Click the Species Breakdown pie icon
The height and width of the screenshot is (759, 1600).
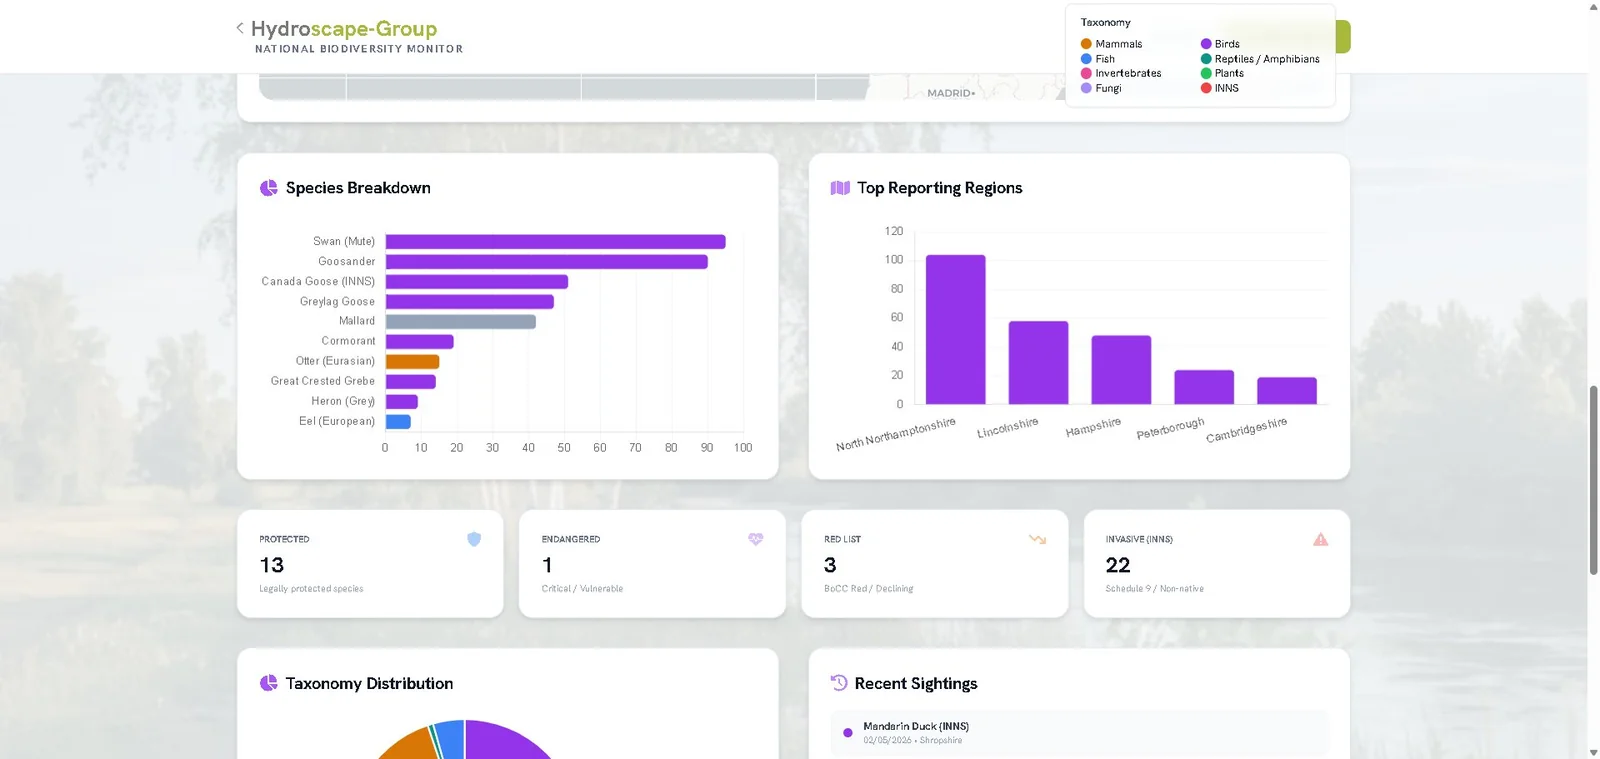(x=269, y=188)
